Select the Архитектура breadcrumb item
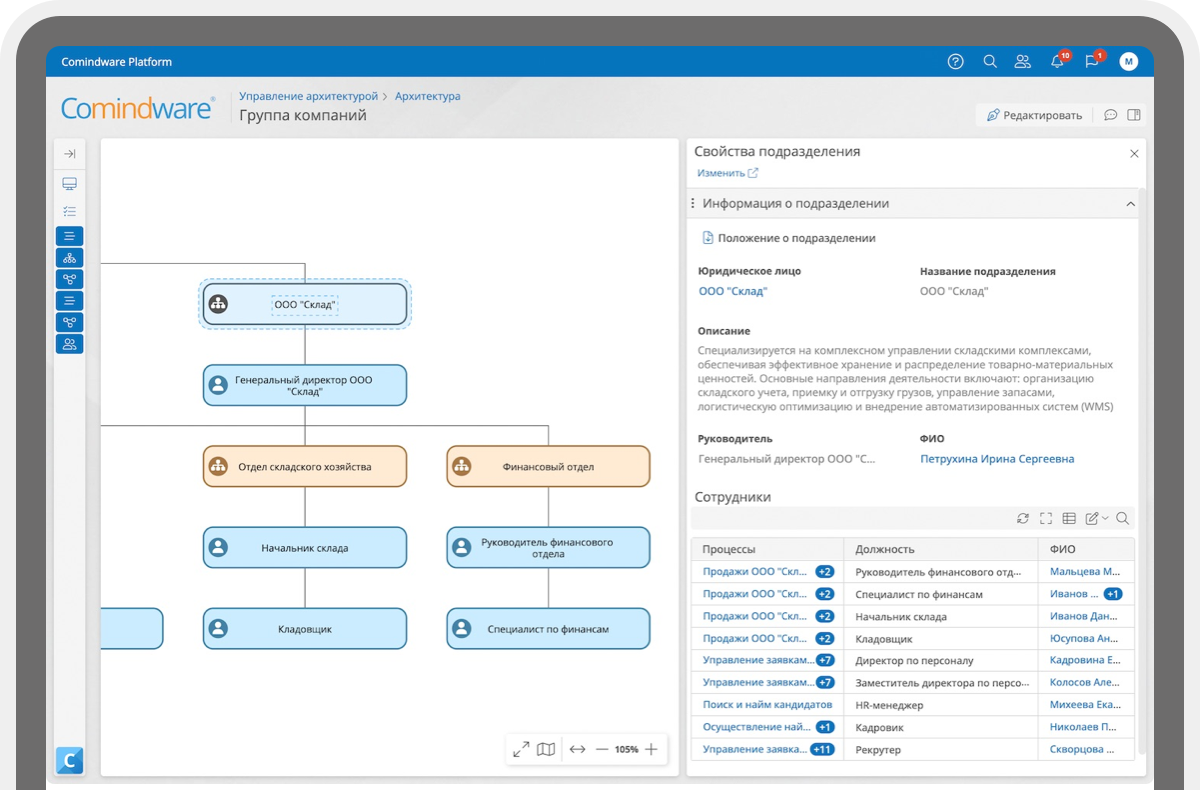 tap(427, 96)
